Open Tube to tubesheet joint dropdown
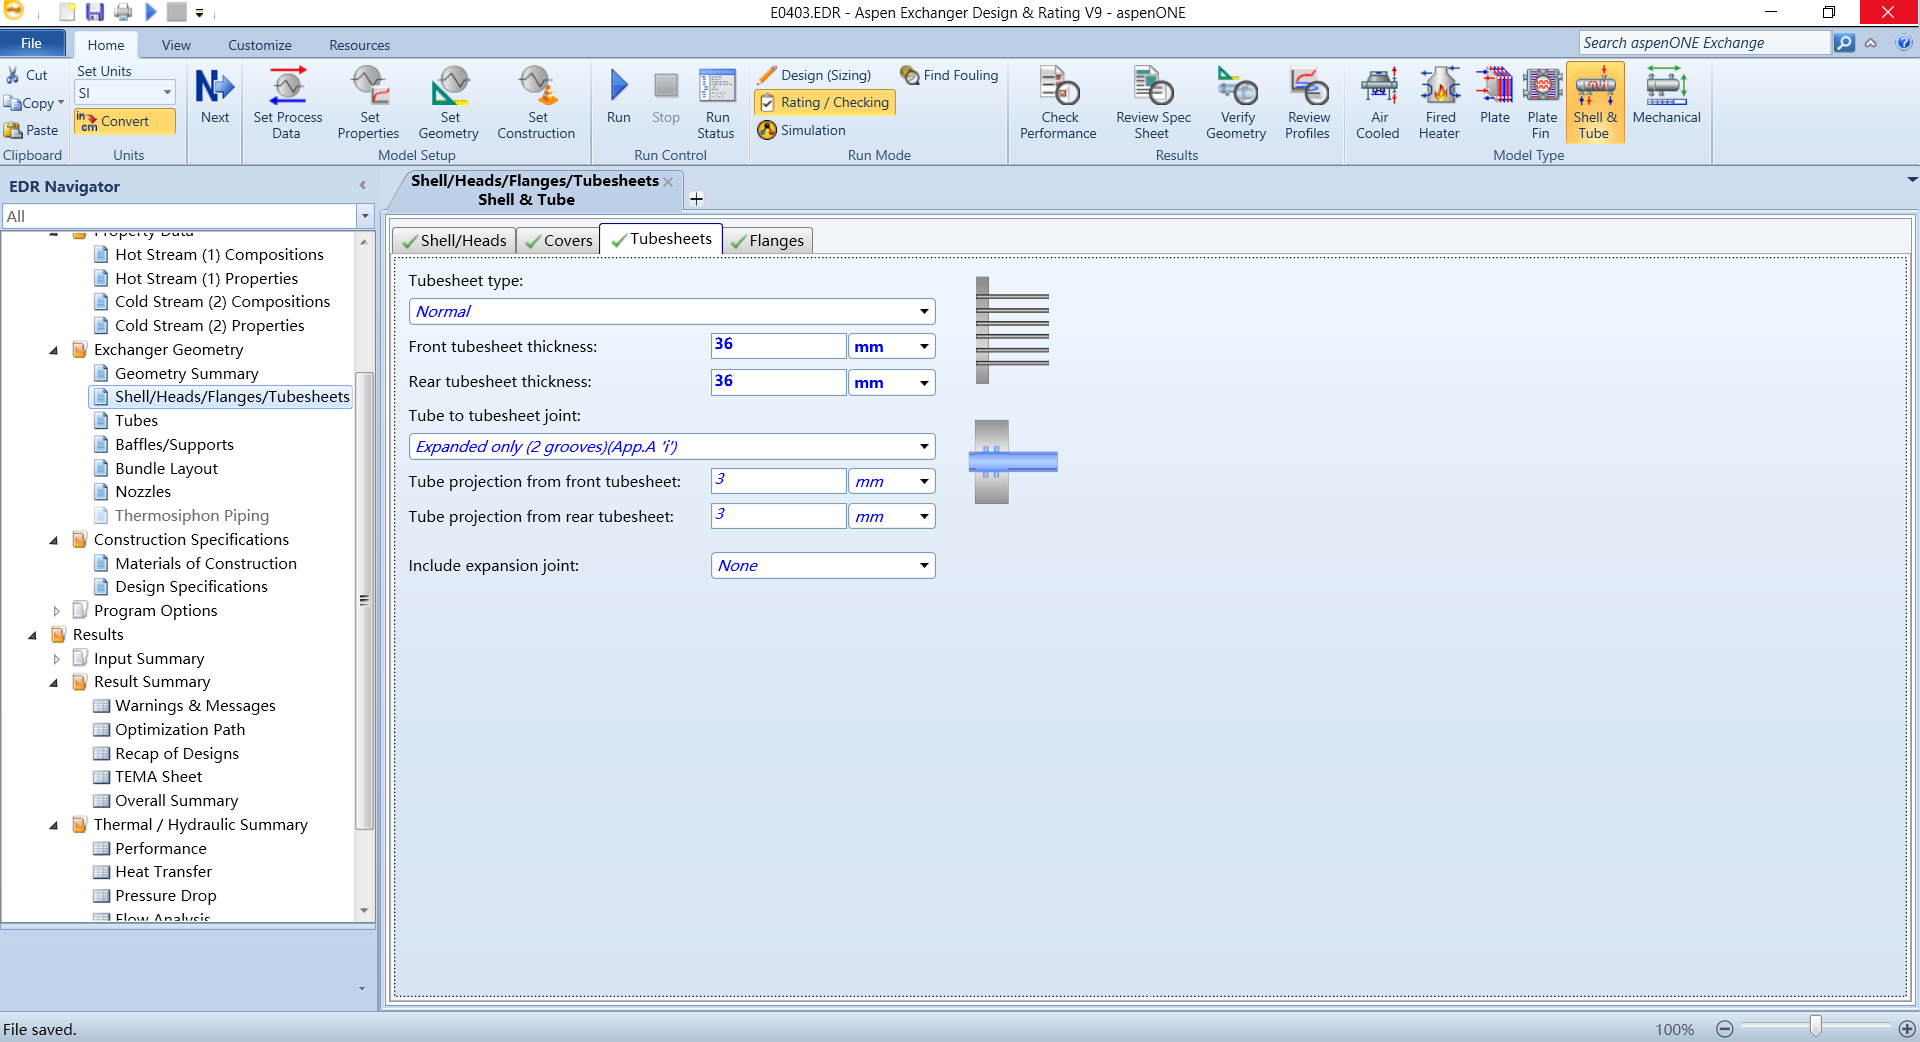 [x=924, y=447]
